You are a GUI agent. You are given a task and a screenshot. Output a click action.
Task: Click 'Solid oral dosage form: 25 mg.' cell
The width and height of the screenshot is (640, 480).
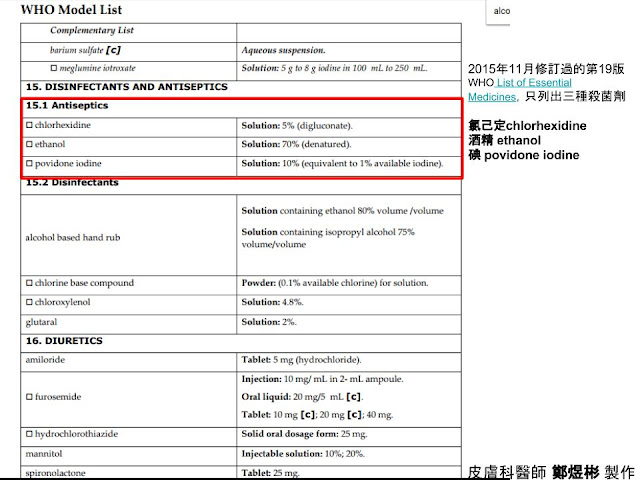349,437
